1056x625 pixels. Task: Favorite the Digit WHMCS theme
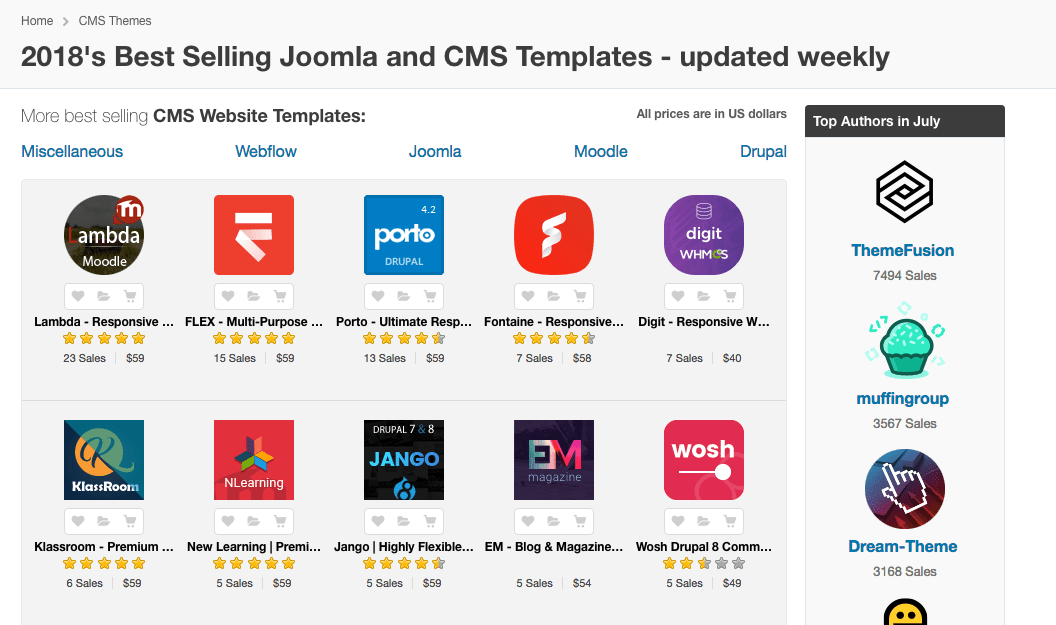pos(678,296)
